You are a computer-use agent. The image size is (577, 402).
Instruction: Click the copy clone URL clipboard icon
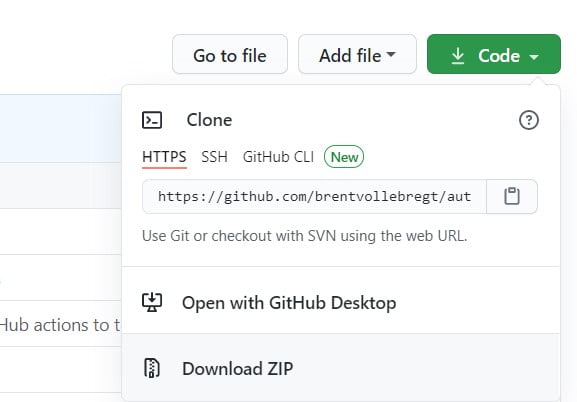(x=511, y=196)
